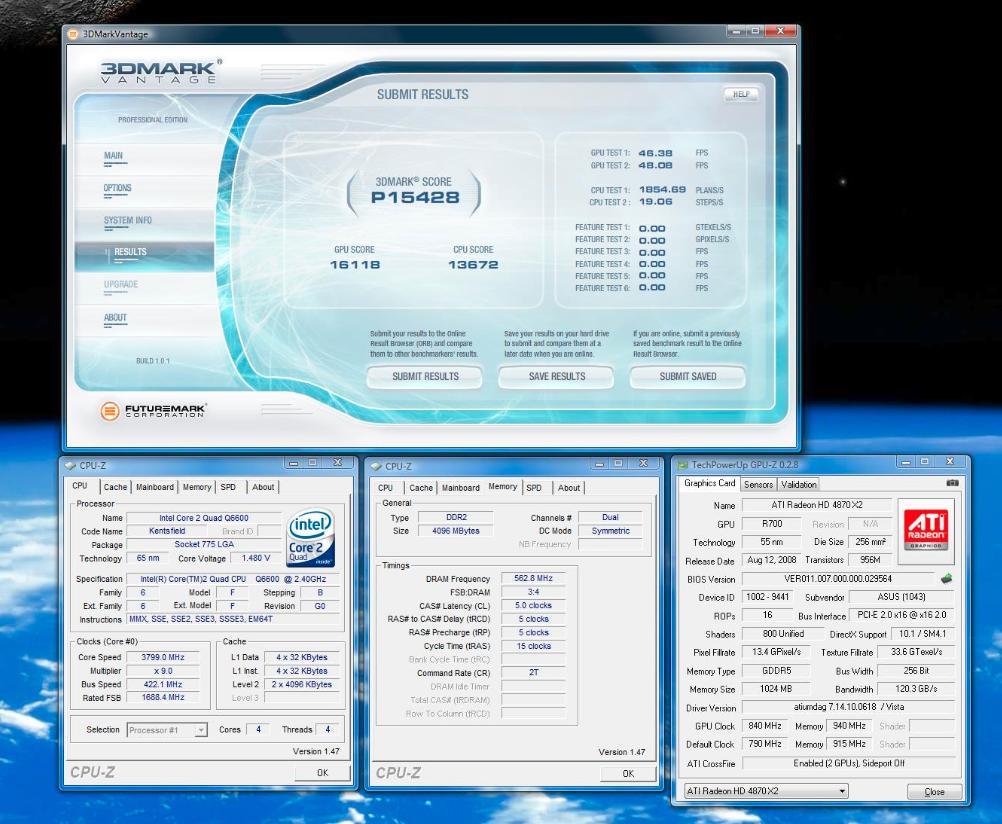The width and height of the screenshot is (1002, 824).
Task: Select the RESULTS menu item
Action: point(130,252)
